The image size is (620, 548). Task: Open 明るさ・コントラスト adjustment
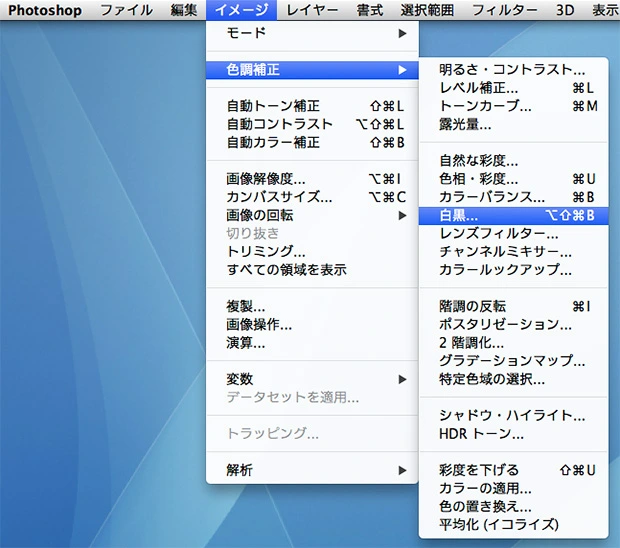click(513, 70)
